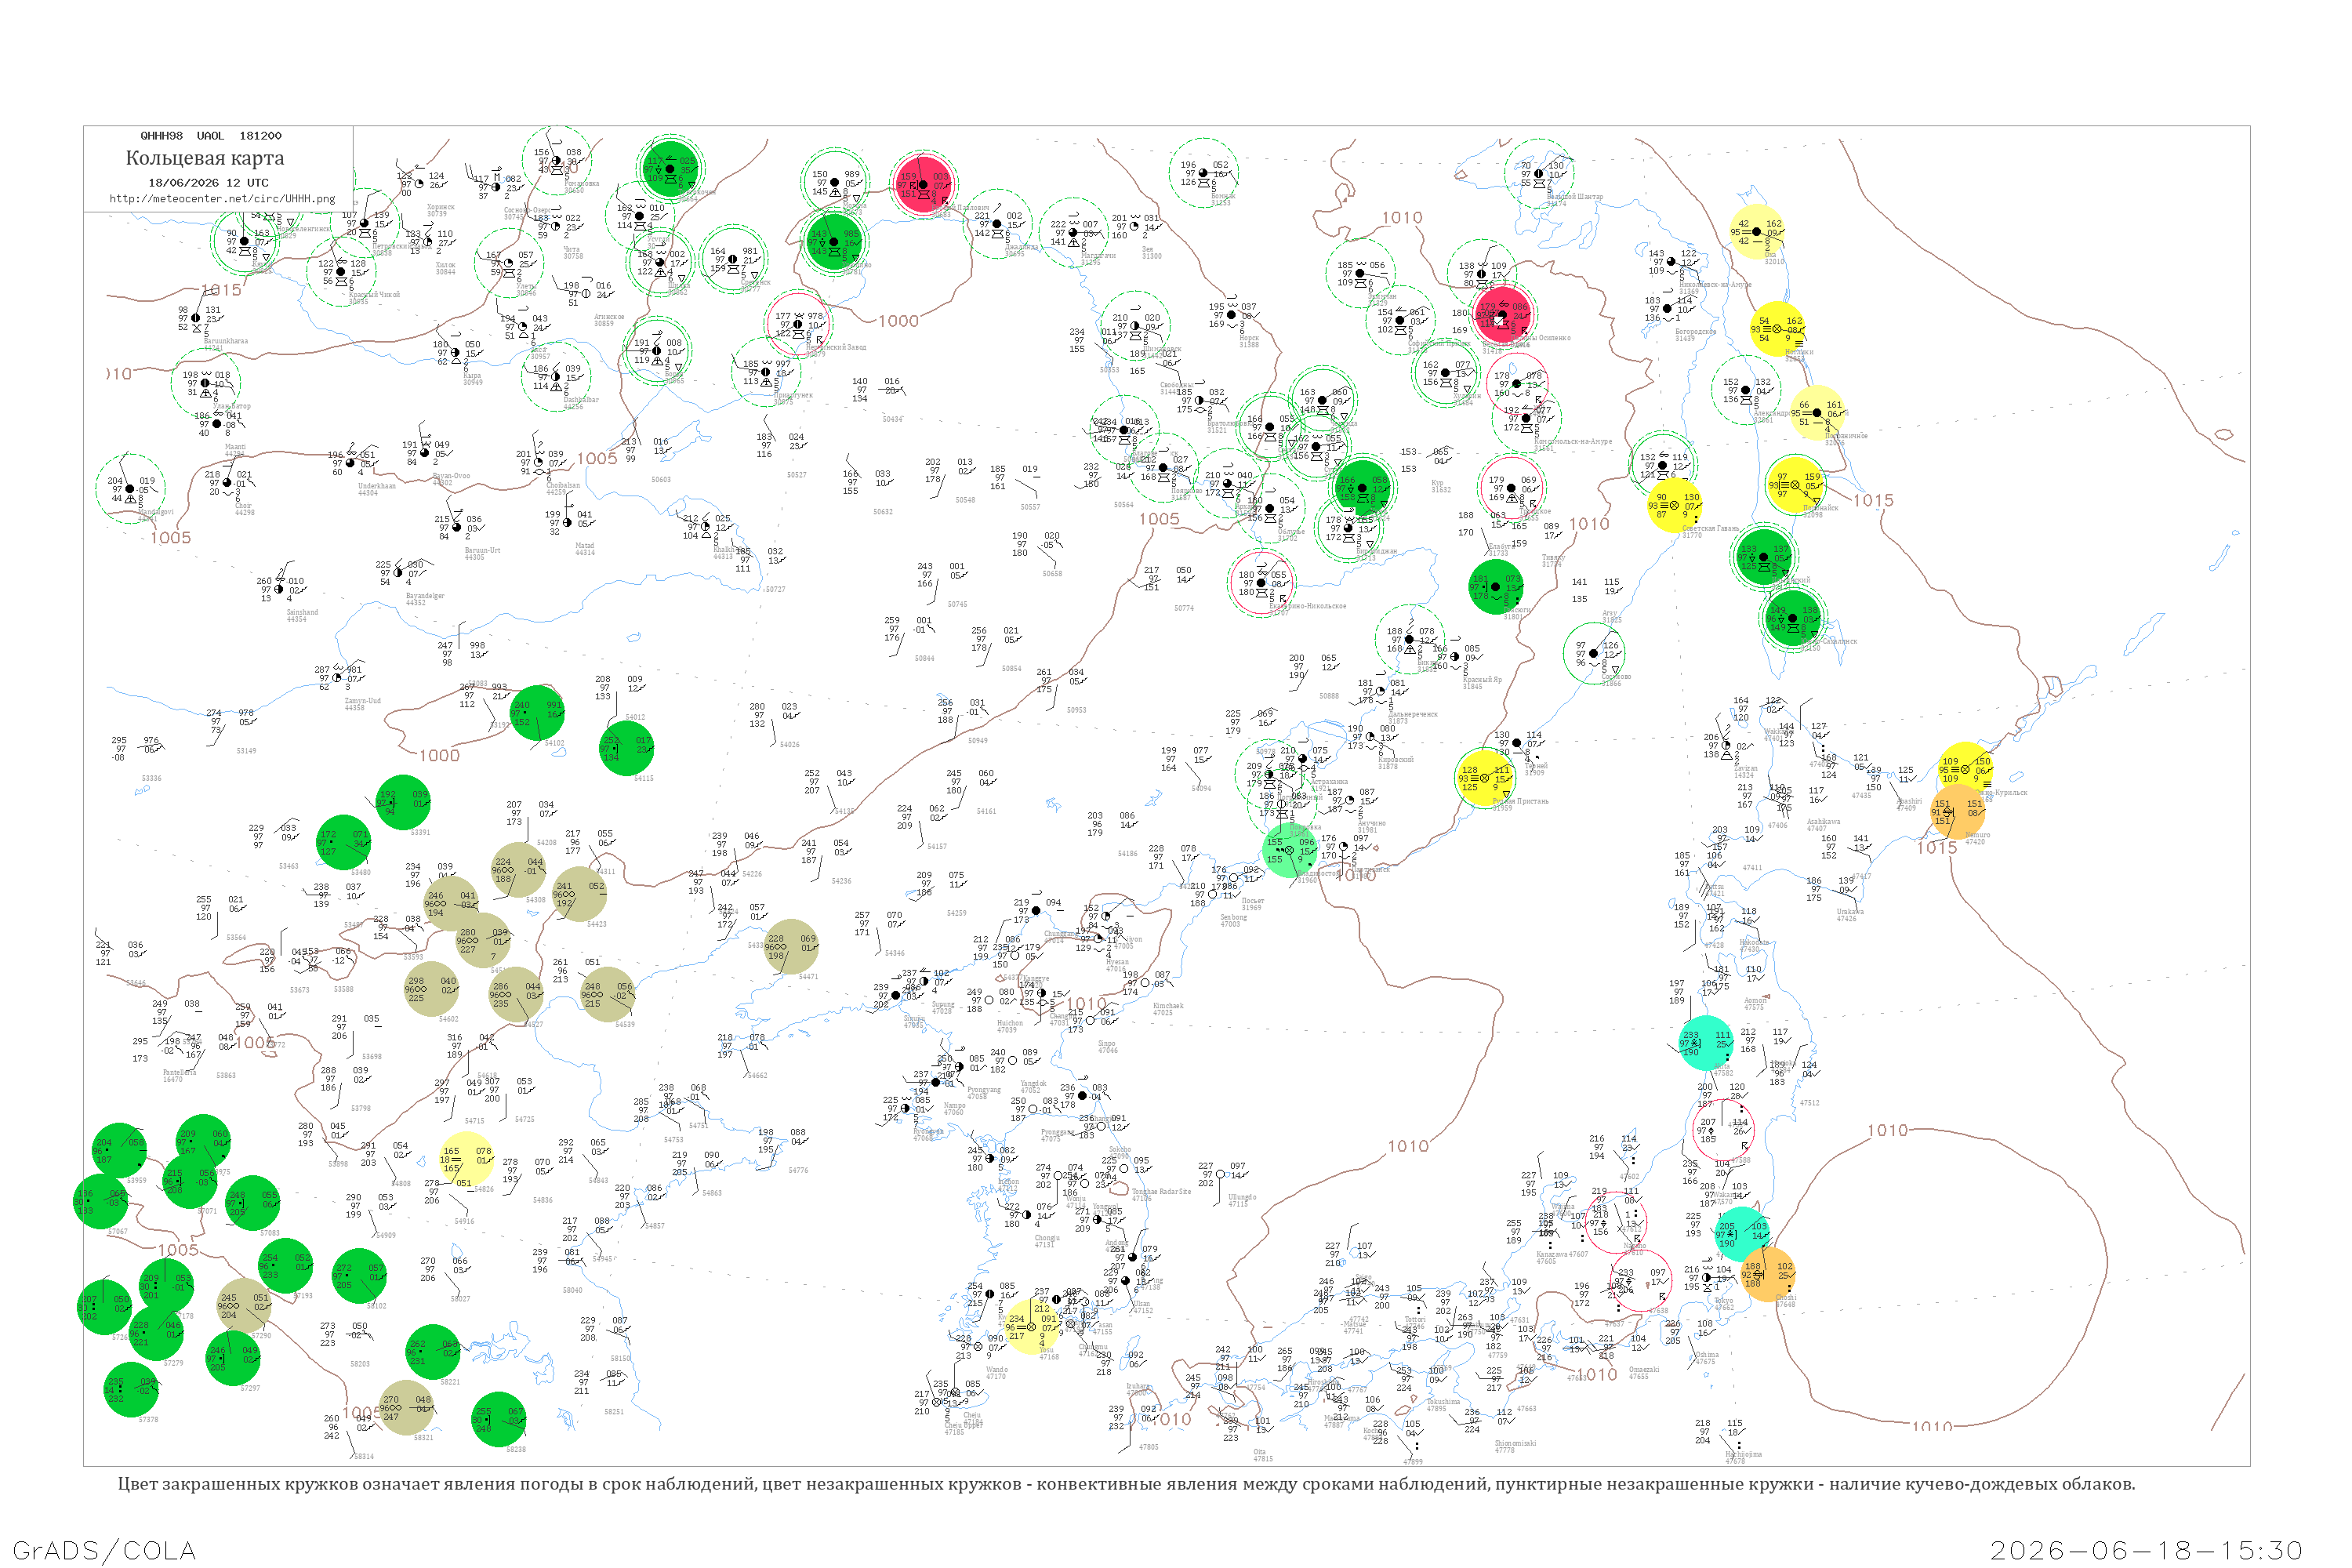The width and height of the screenshot is (2352, 1568).
Task: Click the meteocenter.net UHHH.png URL
Action: tap(222, 199)
